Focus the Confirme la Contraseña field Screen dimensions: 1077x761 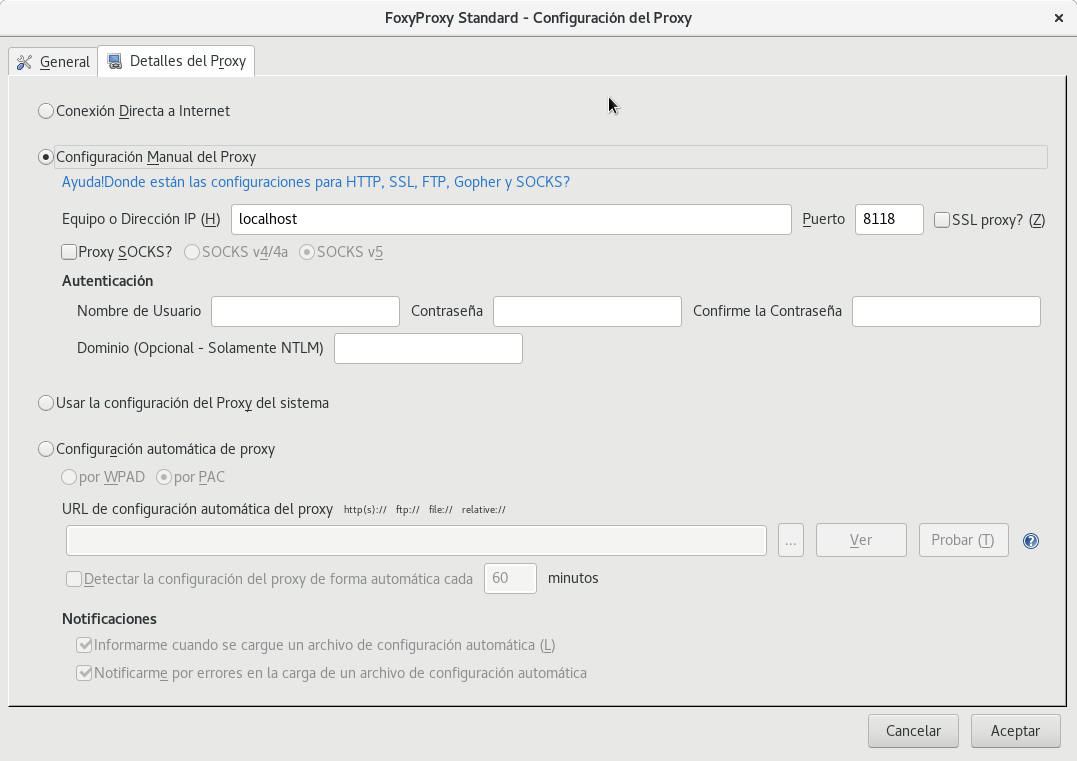[946, 311]
